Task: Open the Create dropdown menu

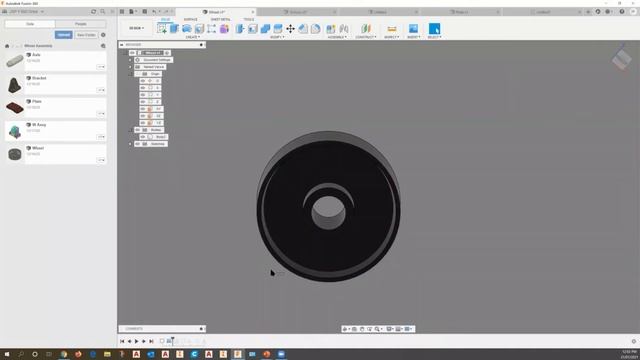Action: tap(193, 37)
